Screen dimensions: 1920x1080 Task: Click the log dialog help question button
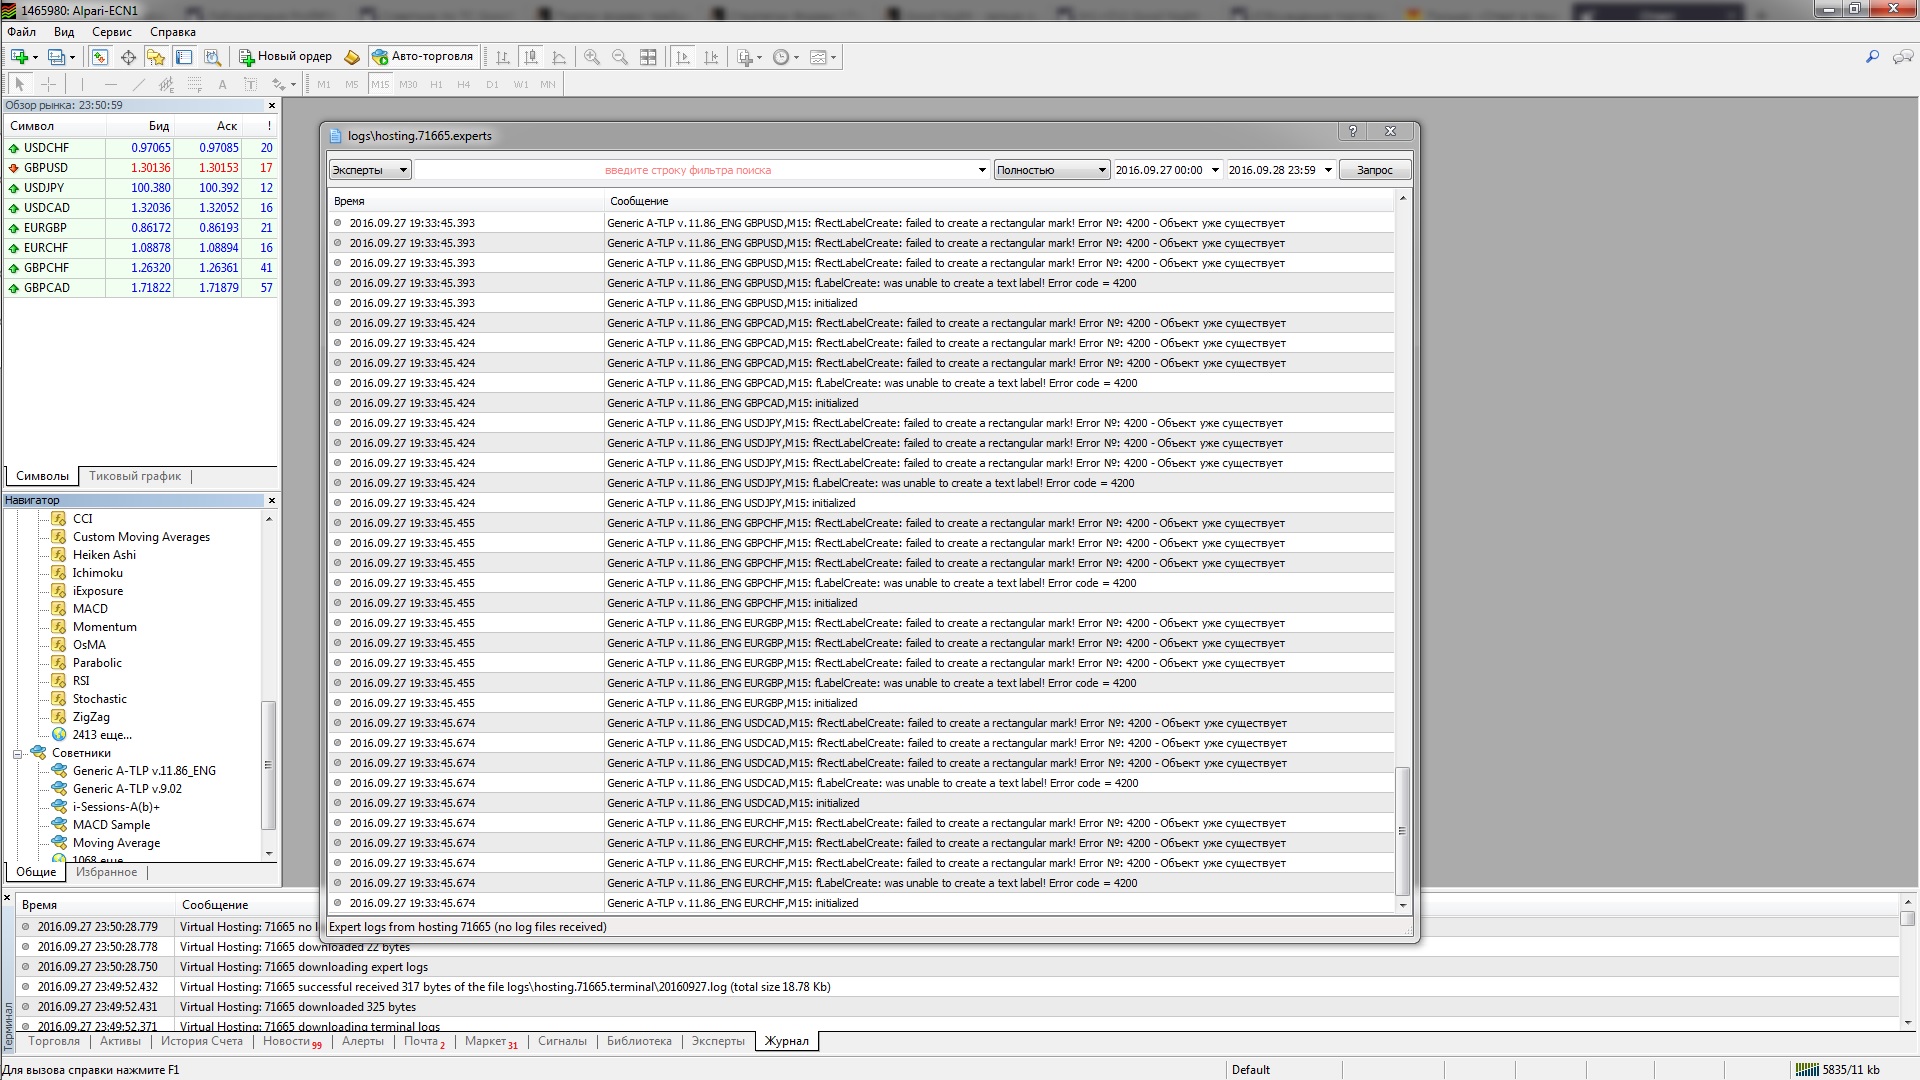(1353, 131)
